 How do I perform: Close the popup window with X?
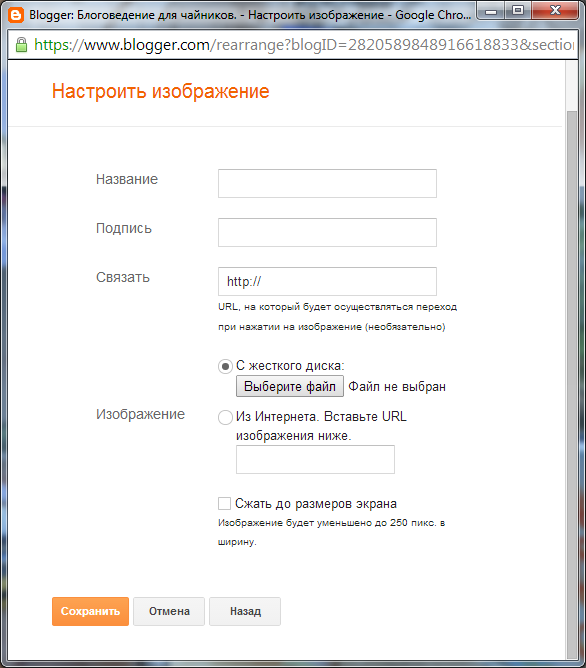[x=555, y=11]
